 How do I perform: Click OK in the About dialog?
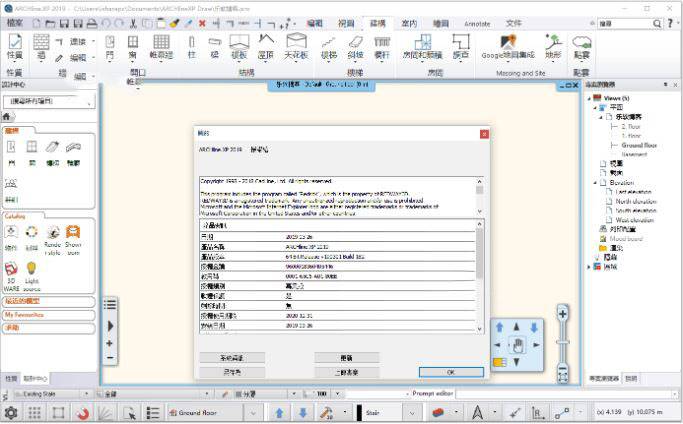(x=451, y=372)
